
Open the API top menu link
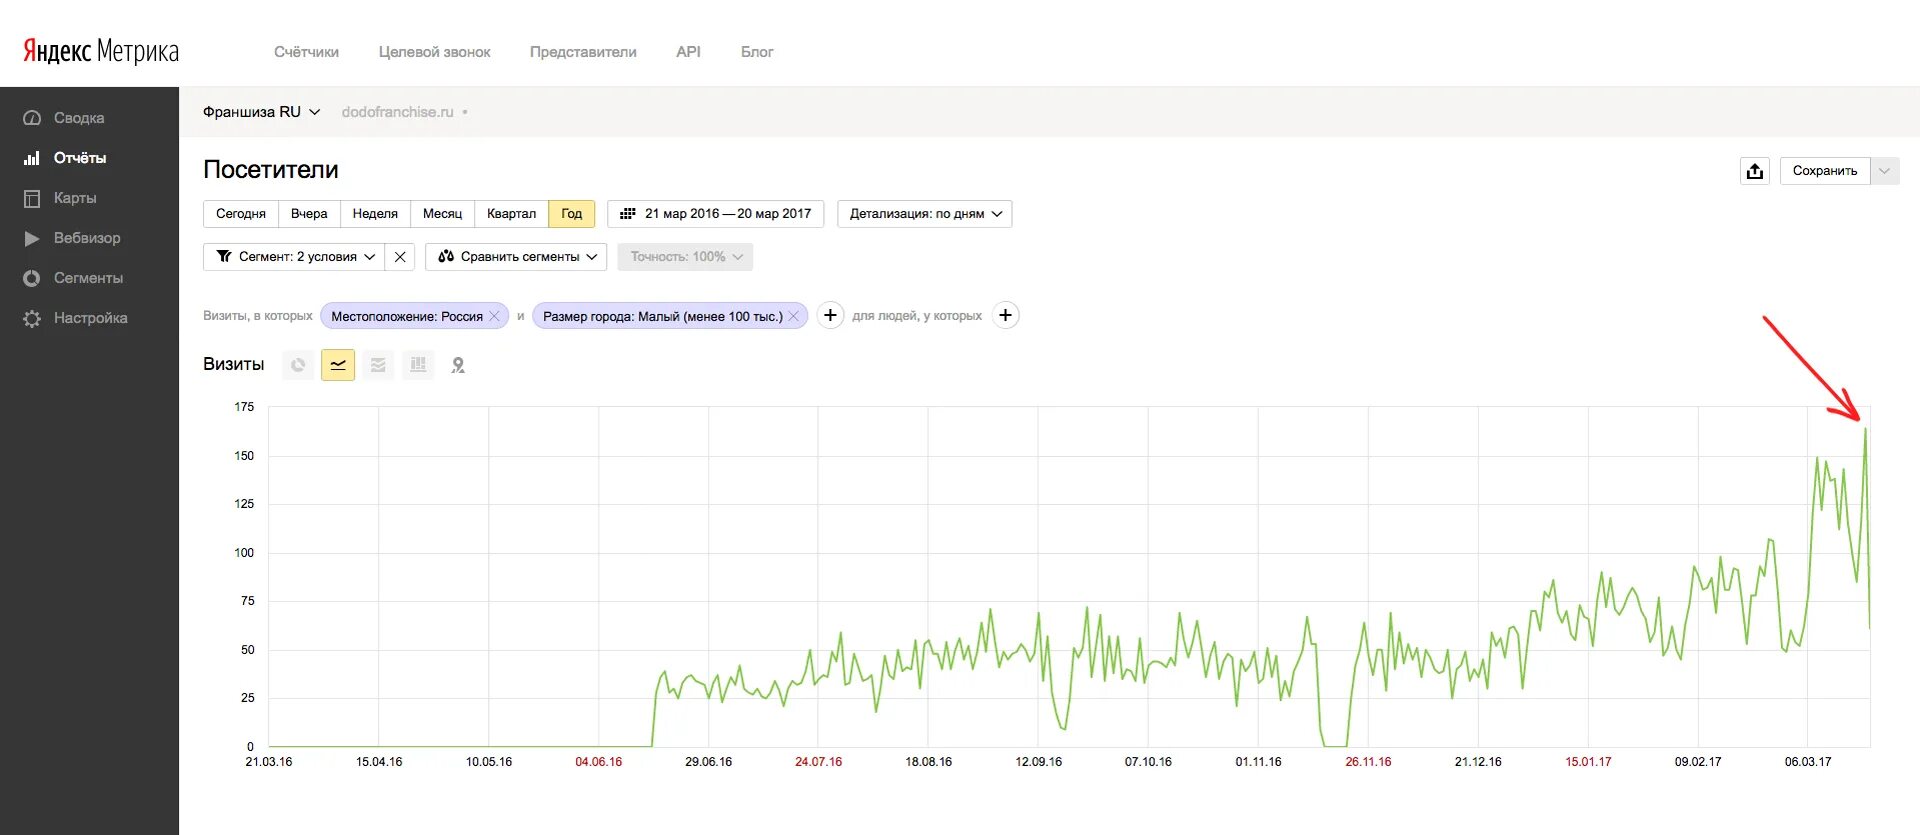688,52
